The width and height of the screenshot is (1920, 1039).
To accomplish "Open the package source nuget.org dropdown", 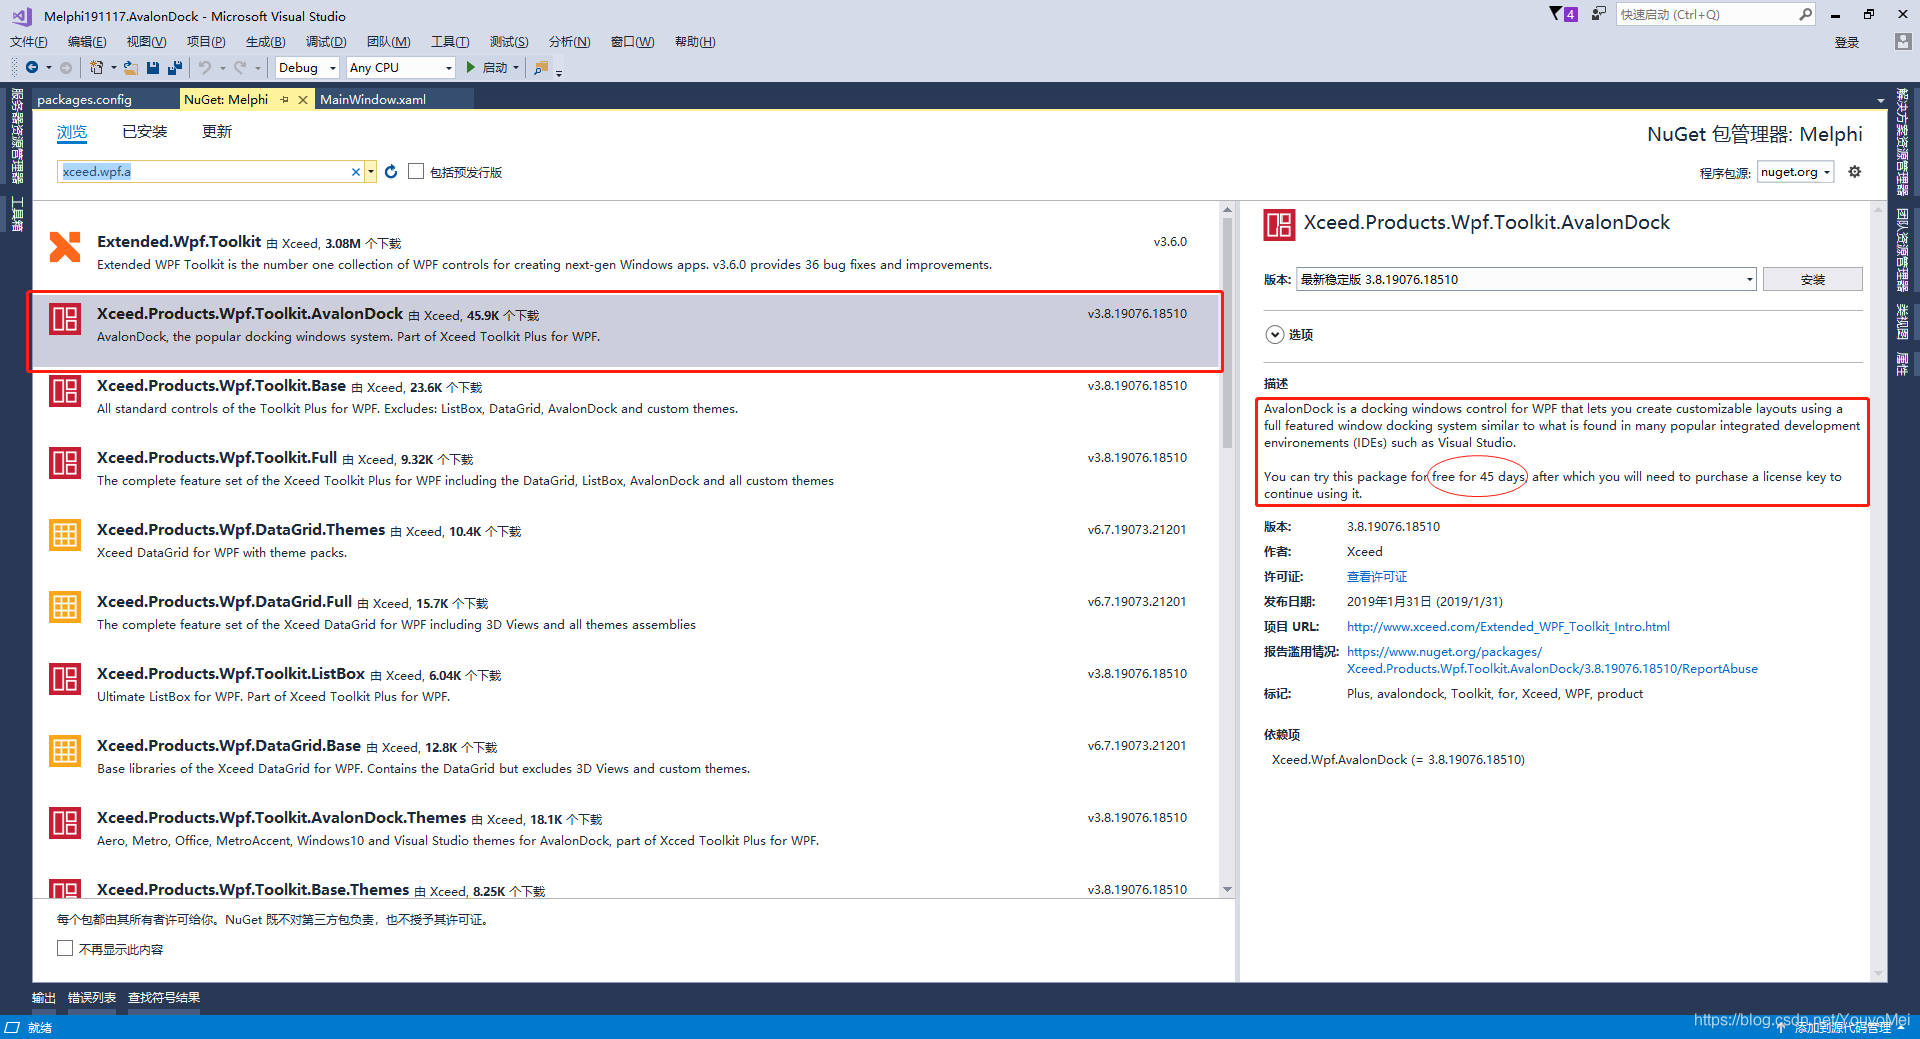I will [x=1795, y=172].
